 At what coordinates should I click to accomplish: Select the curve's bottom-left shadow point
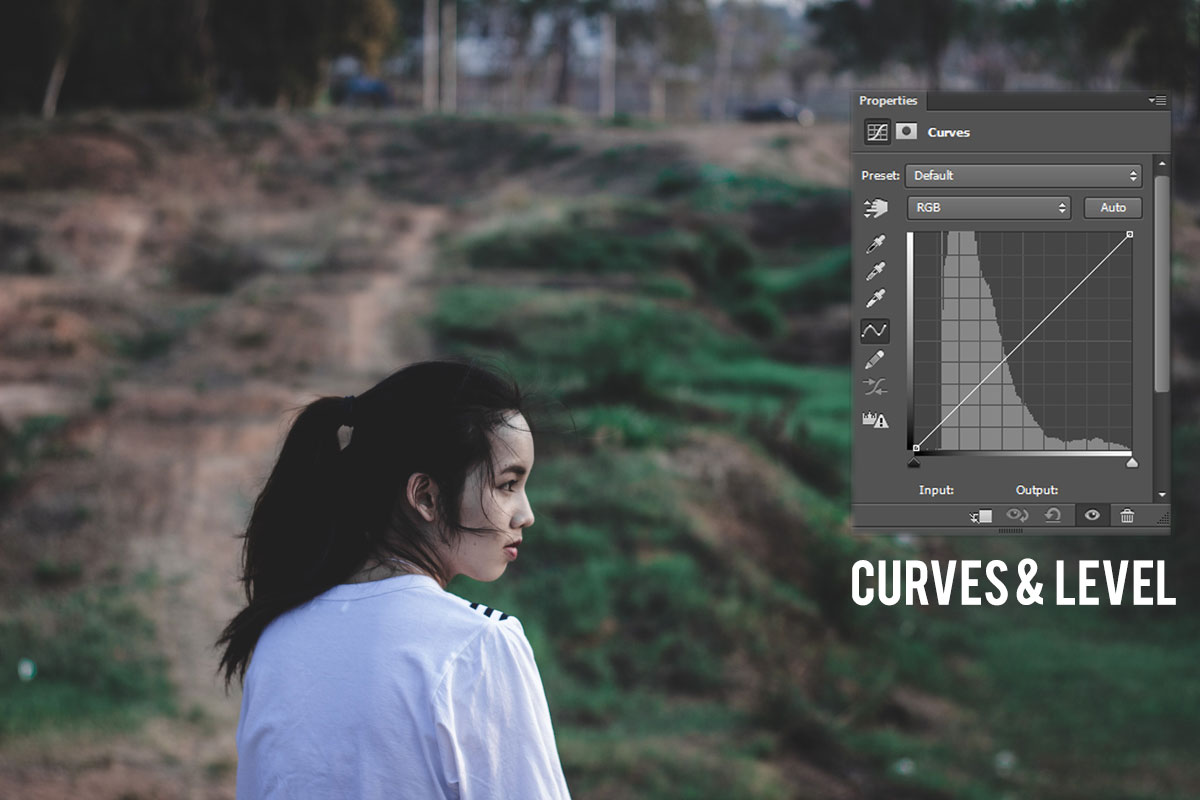(915, 448)
